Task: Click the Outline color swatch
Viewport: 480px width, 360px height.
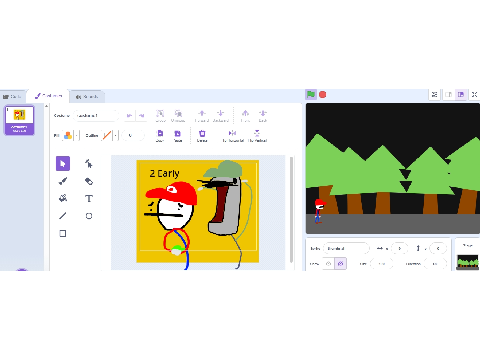Action: coord(107,135)
